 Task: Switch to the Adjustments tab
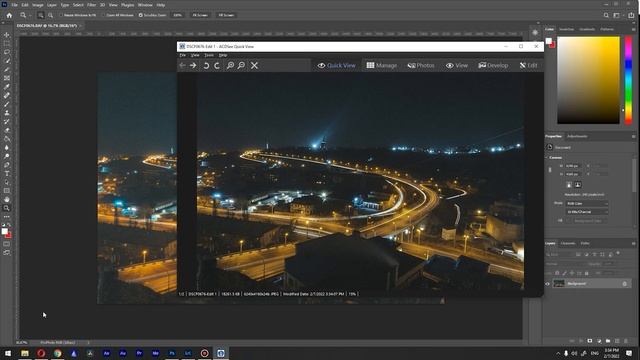[x=577, y=136]
